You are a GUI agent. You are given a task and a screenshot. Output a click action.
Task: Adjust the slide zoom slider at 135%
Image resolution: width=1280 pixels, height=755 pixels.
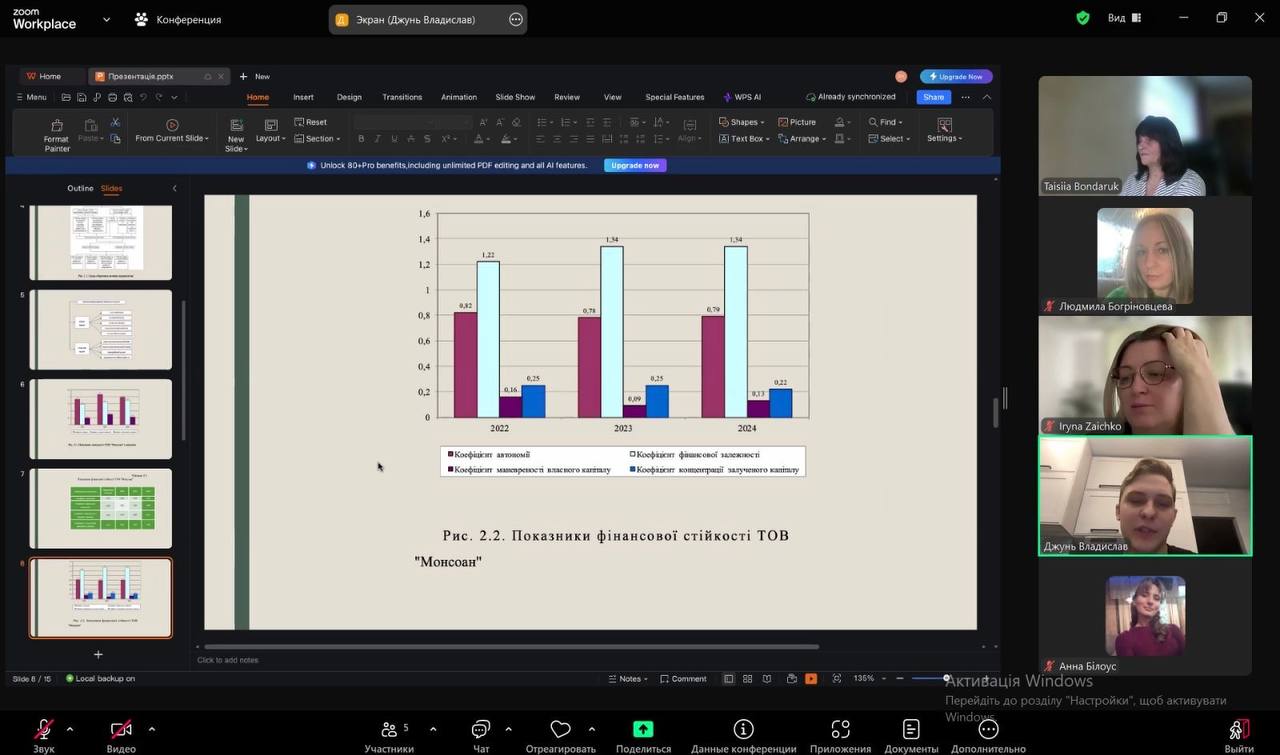[x=946, y=679]
